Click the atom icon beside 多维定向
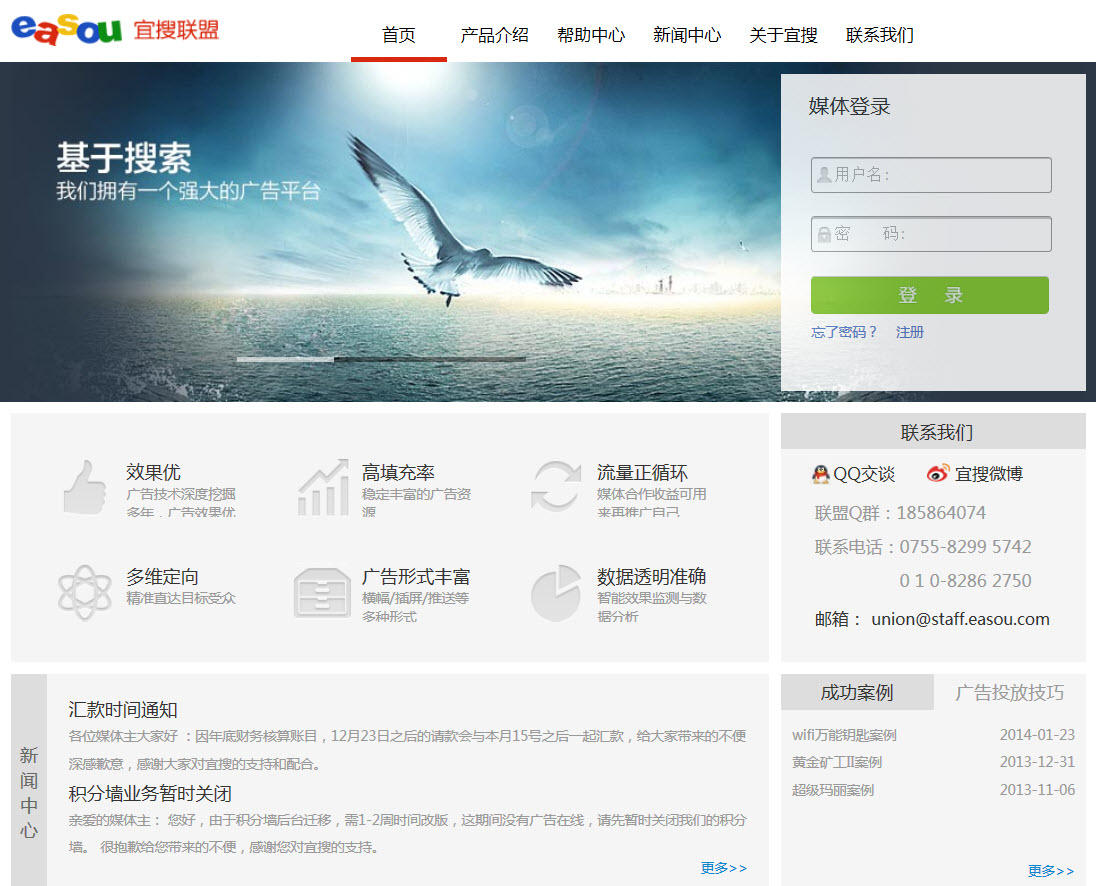Image resolution: width=1096 pixels, height=886 pixels. tap(84, 593)
